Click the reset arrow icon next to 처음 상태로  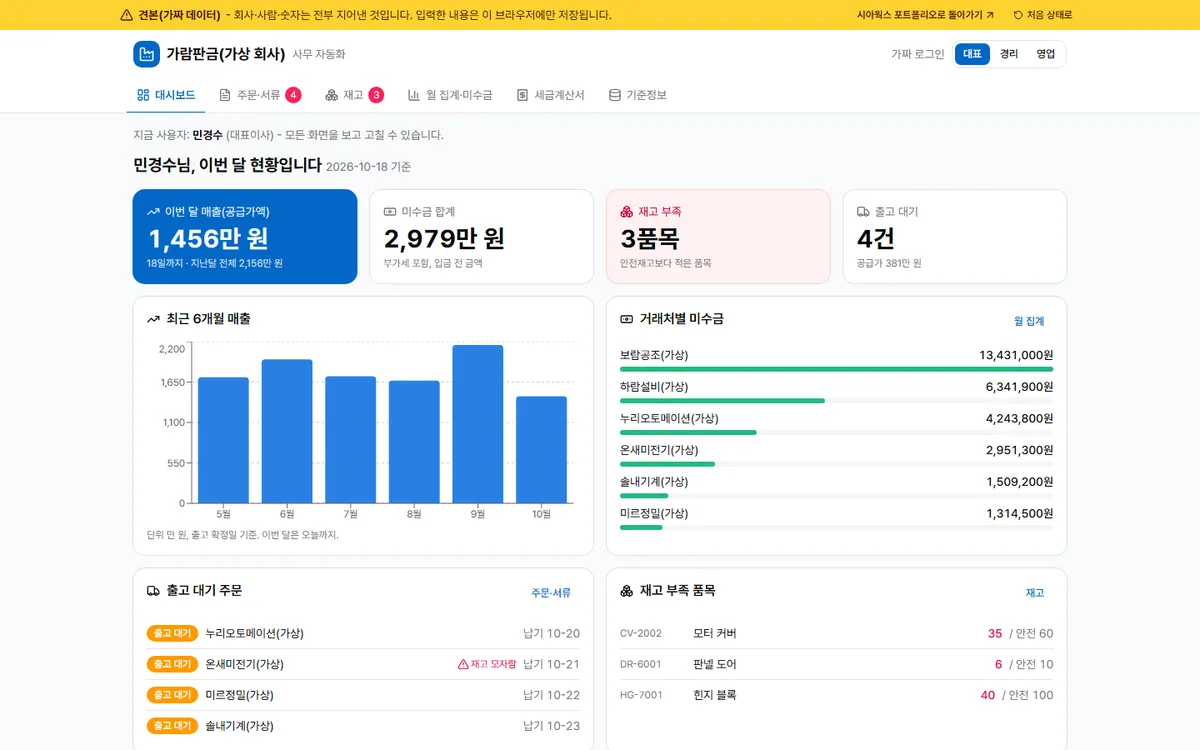pyautogui.click(x=1018, y=15)
